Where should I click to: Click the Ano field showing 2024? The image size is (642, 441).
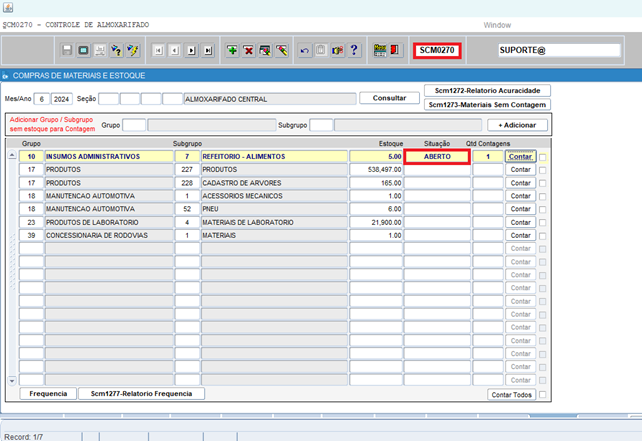point(61,99)
